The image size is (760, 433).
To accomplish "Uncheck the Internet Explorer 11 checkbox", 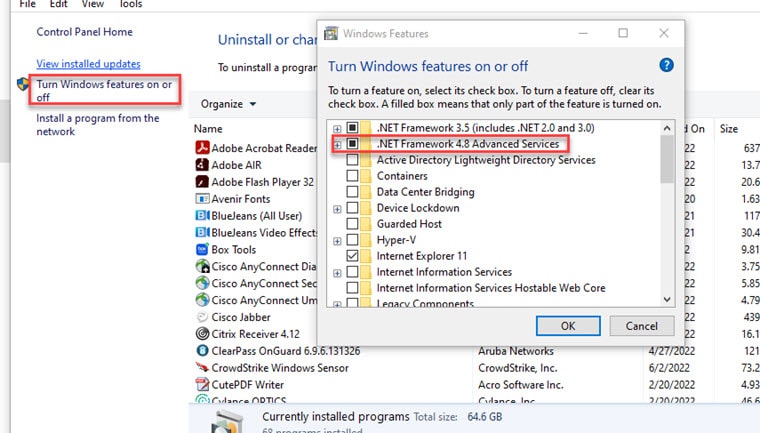I will 352,256.
